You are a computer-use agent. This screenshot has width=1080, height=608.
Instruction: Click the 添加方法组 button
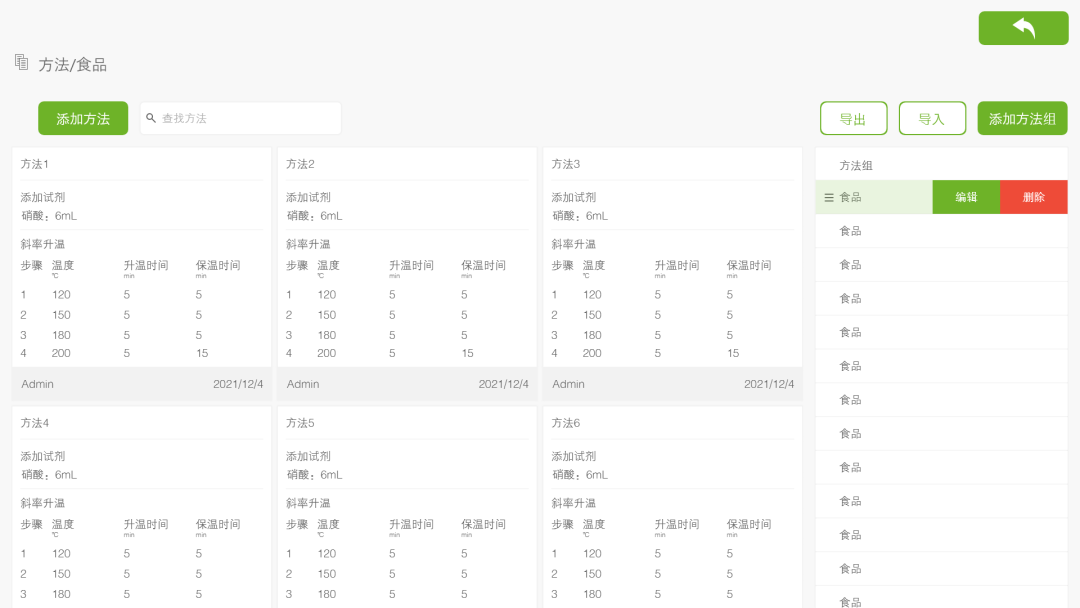coord(1022,118)
